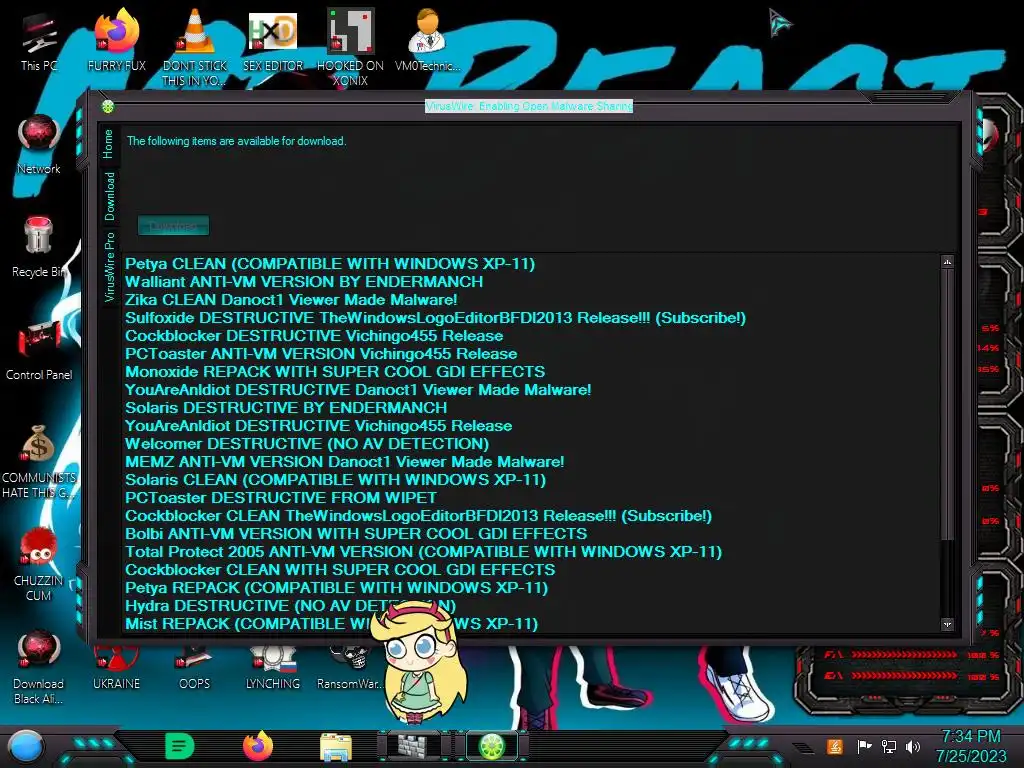
Task: Click the volume speaker tray icon
Action: tap(913, 746)
